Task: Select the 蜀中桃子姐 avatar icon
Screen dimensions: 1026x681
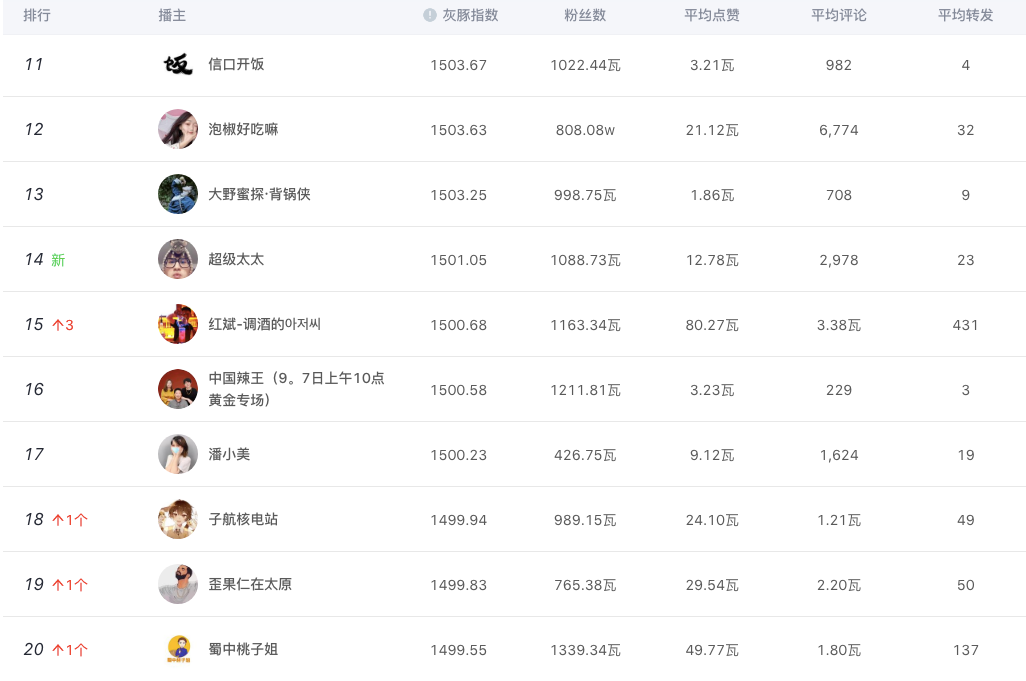Action: point(178,649)
